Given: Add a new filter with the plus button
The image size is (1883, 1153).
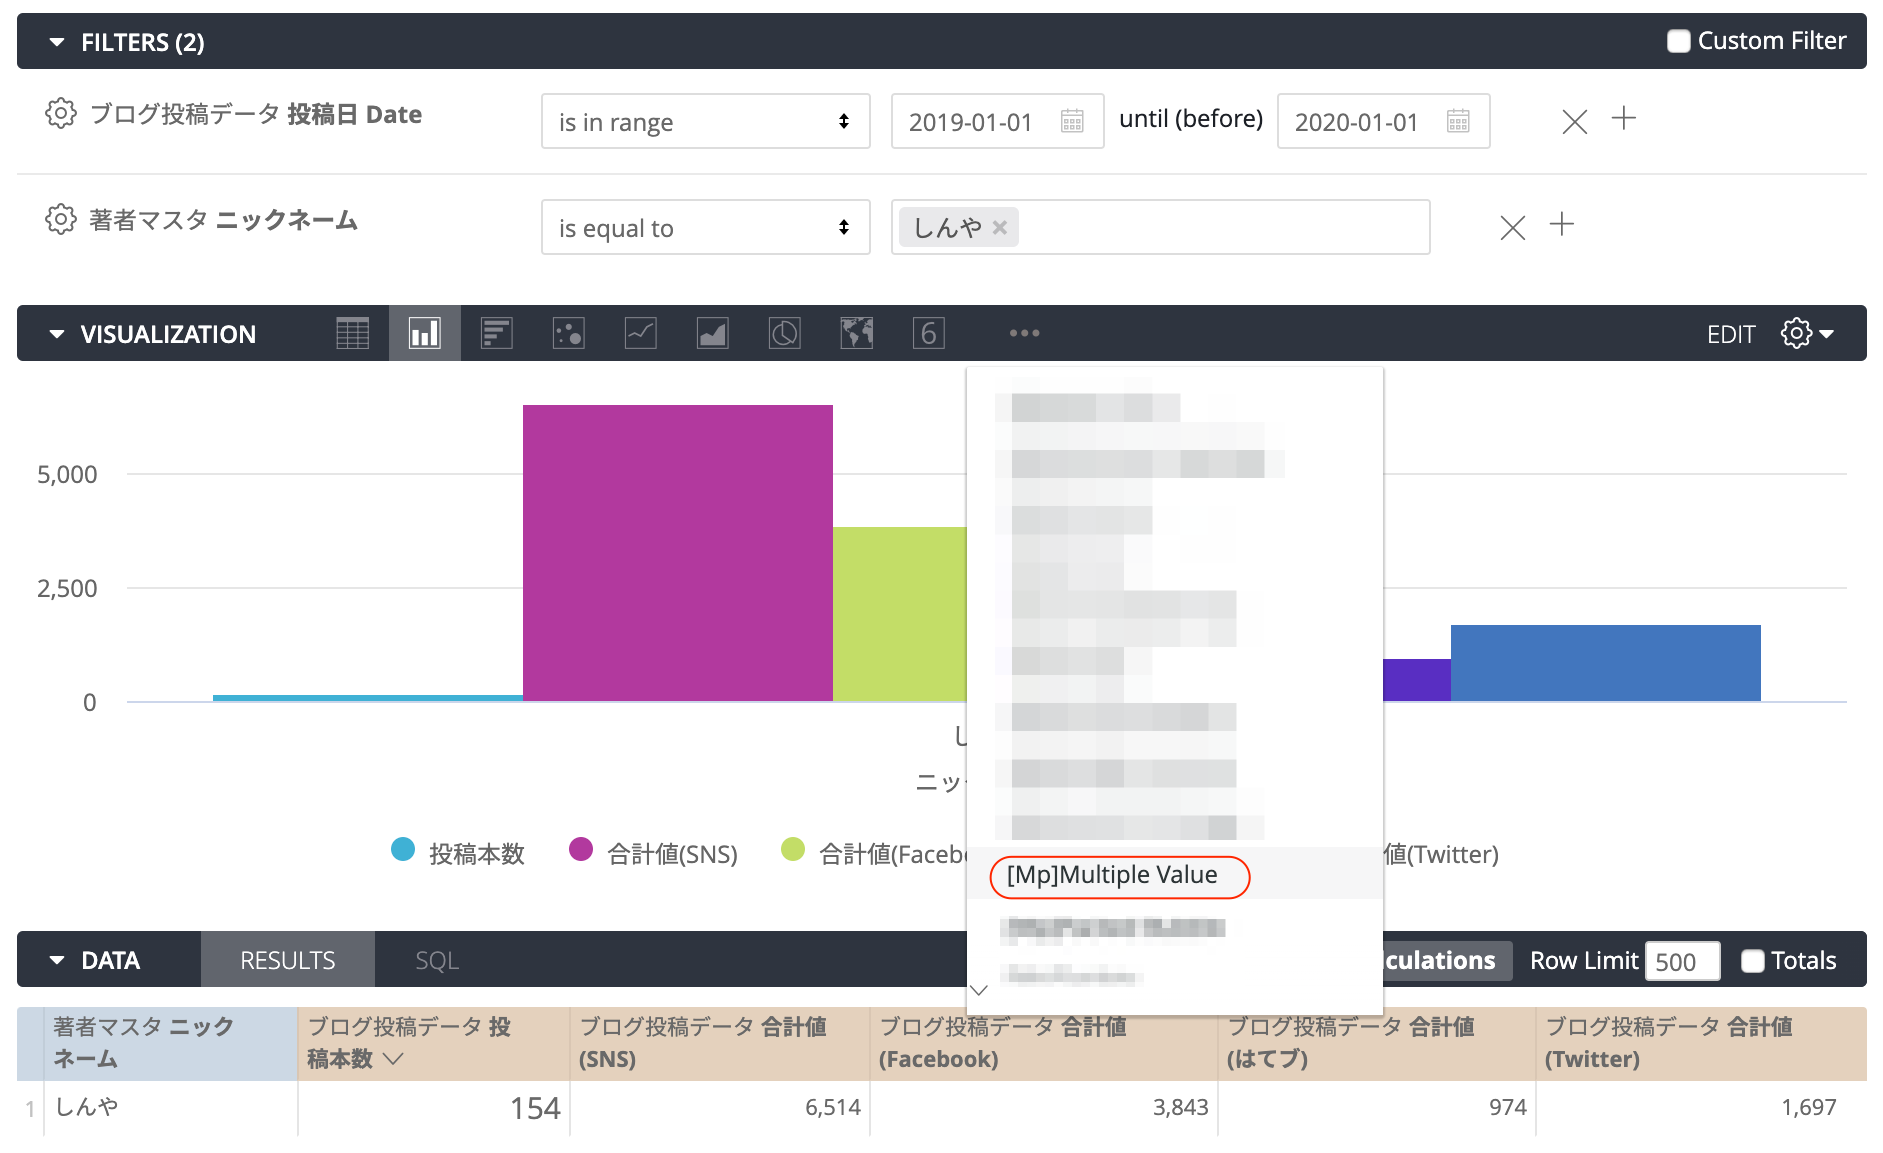Looking at the screenshot, I should pyautogui.click(x=1624, y=118).
